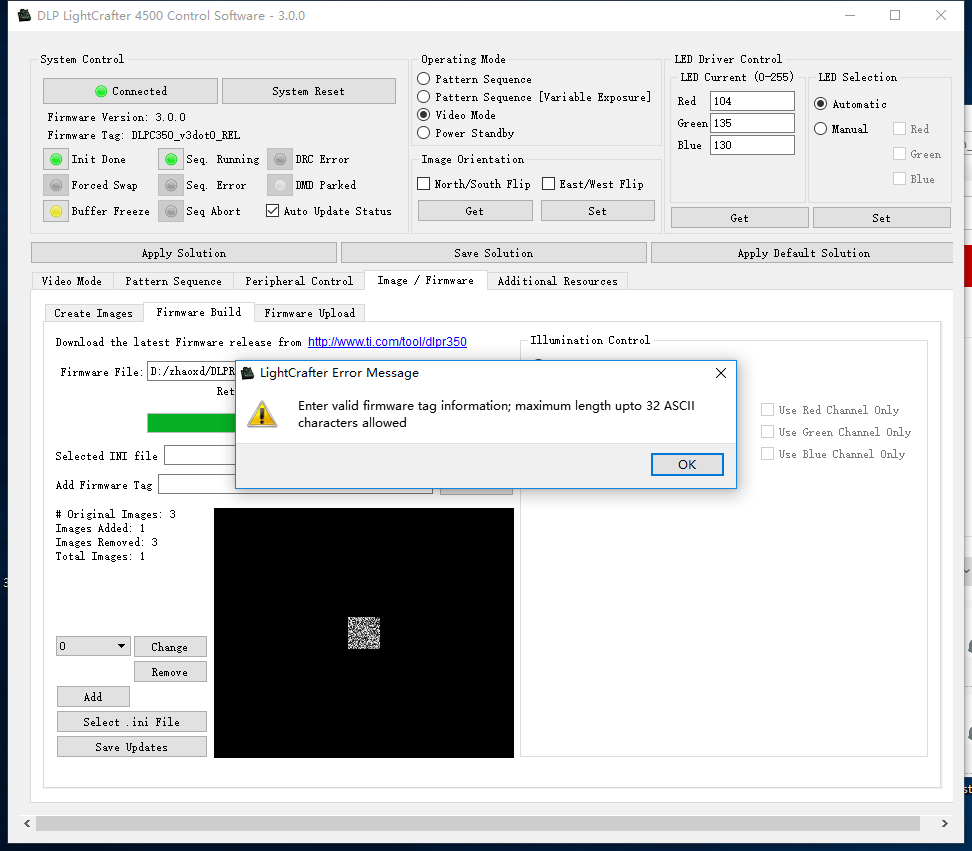Click the Red LED current field

(x=751, y=101)
